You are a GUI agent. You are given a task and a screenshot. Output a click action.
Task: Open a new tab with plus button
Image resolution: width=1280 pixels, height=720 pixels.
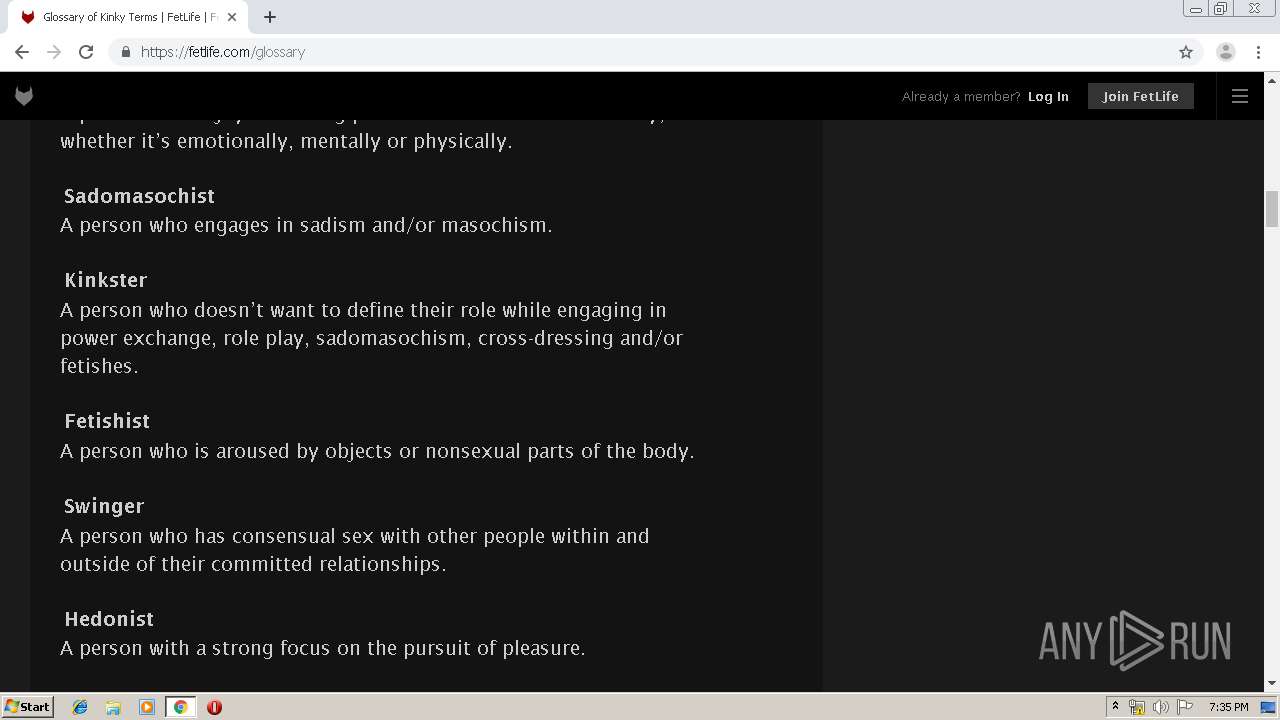point(270,17)
